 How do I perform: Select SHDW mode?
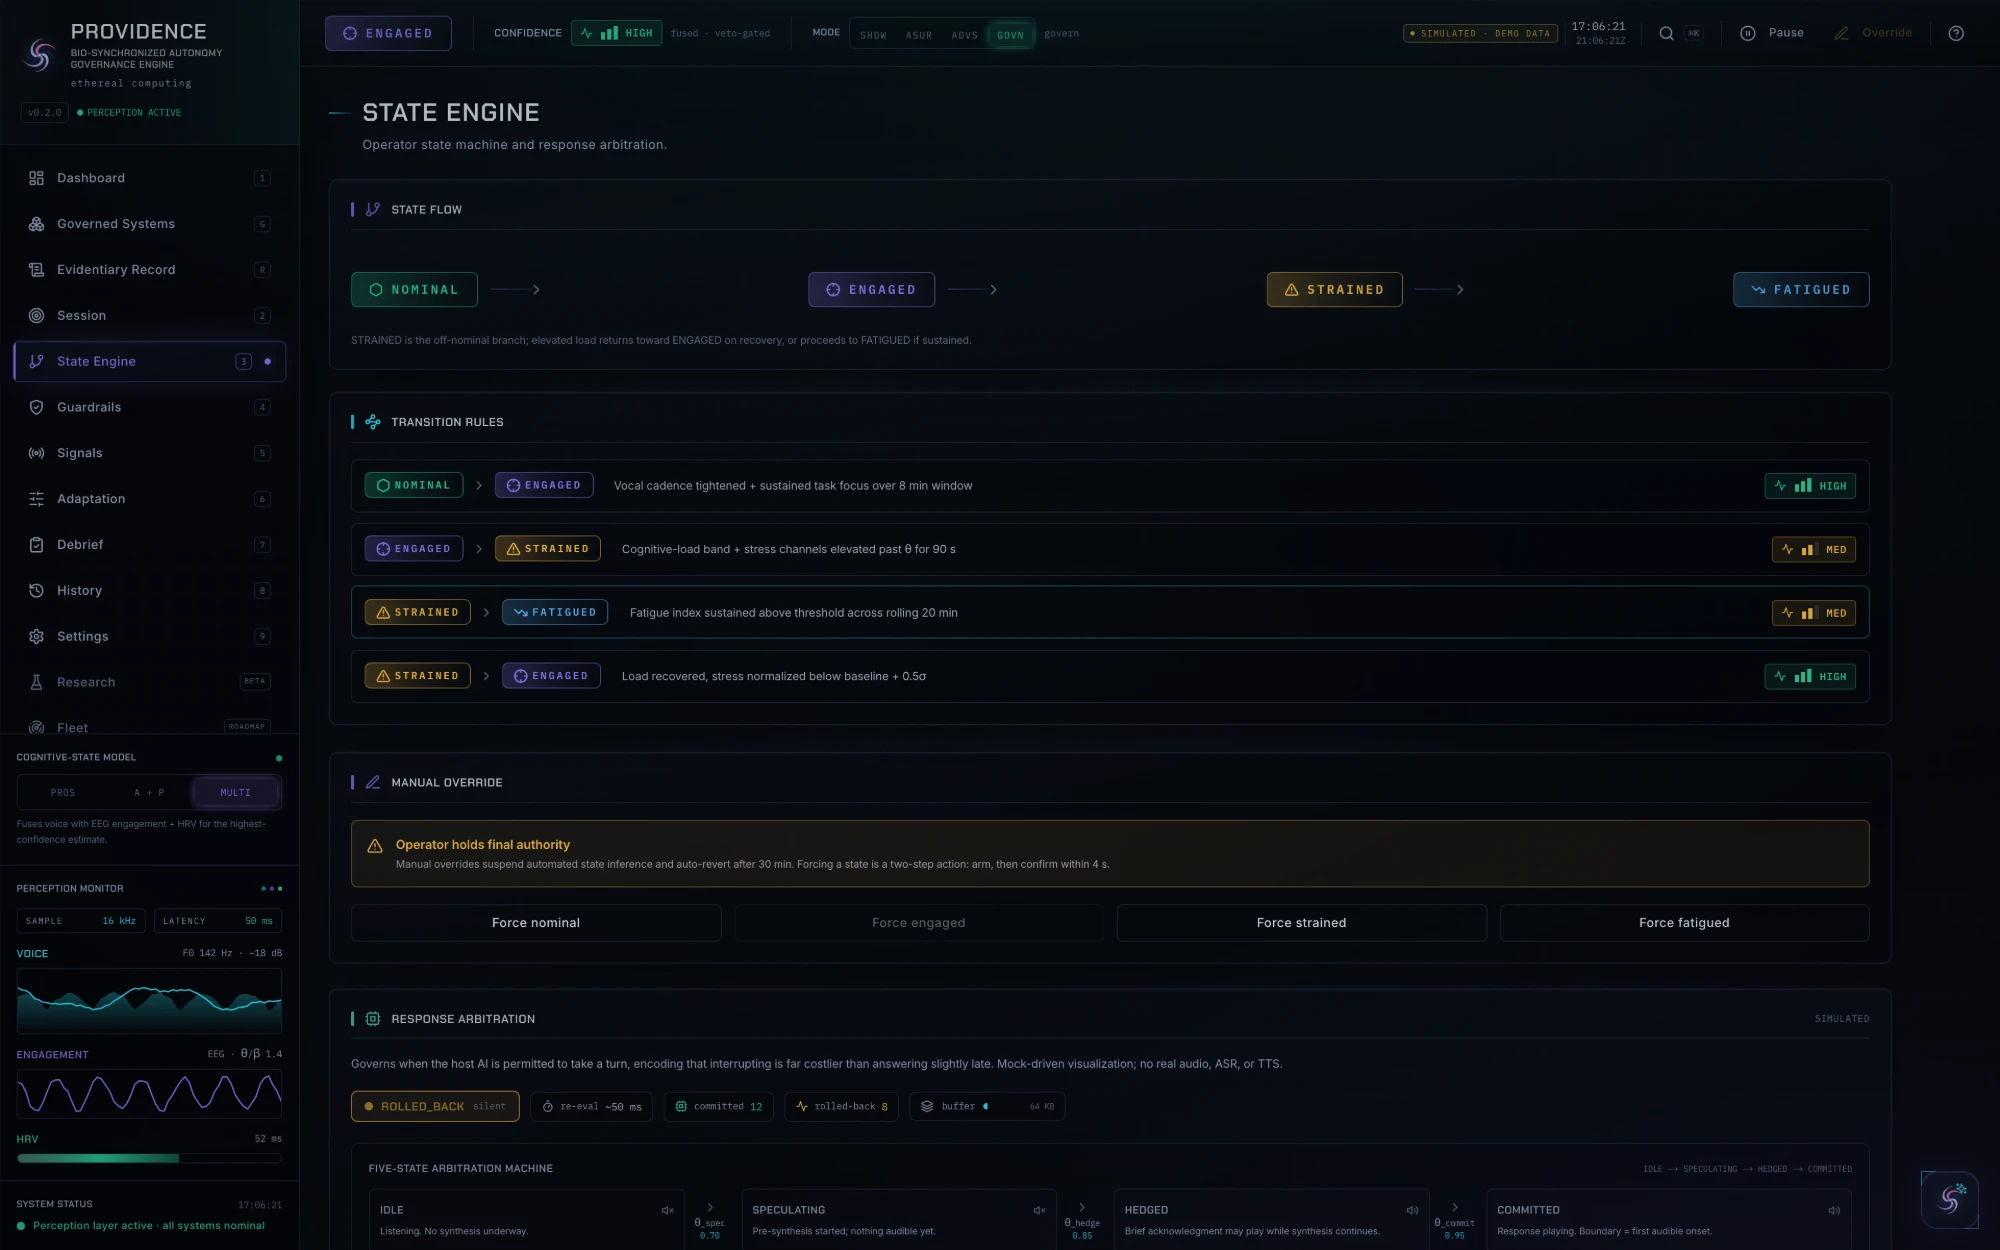tap(873, 35)
